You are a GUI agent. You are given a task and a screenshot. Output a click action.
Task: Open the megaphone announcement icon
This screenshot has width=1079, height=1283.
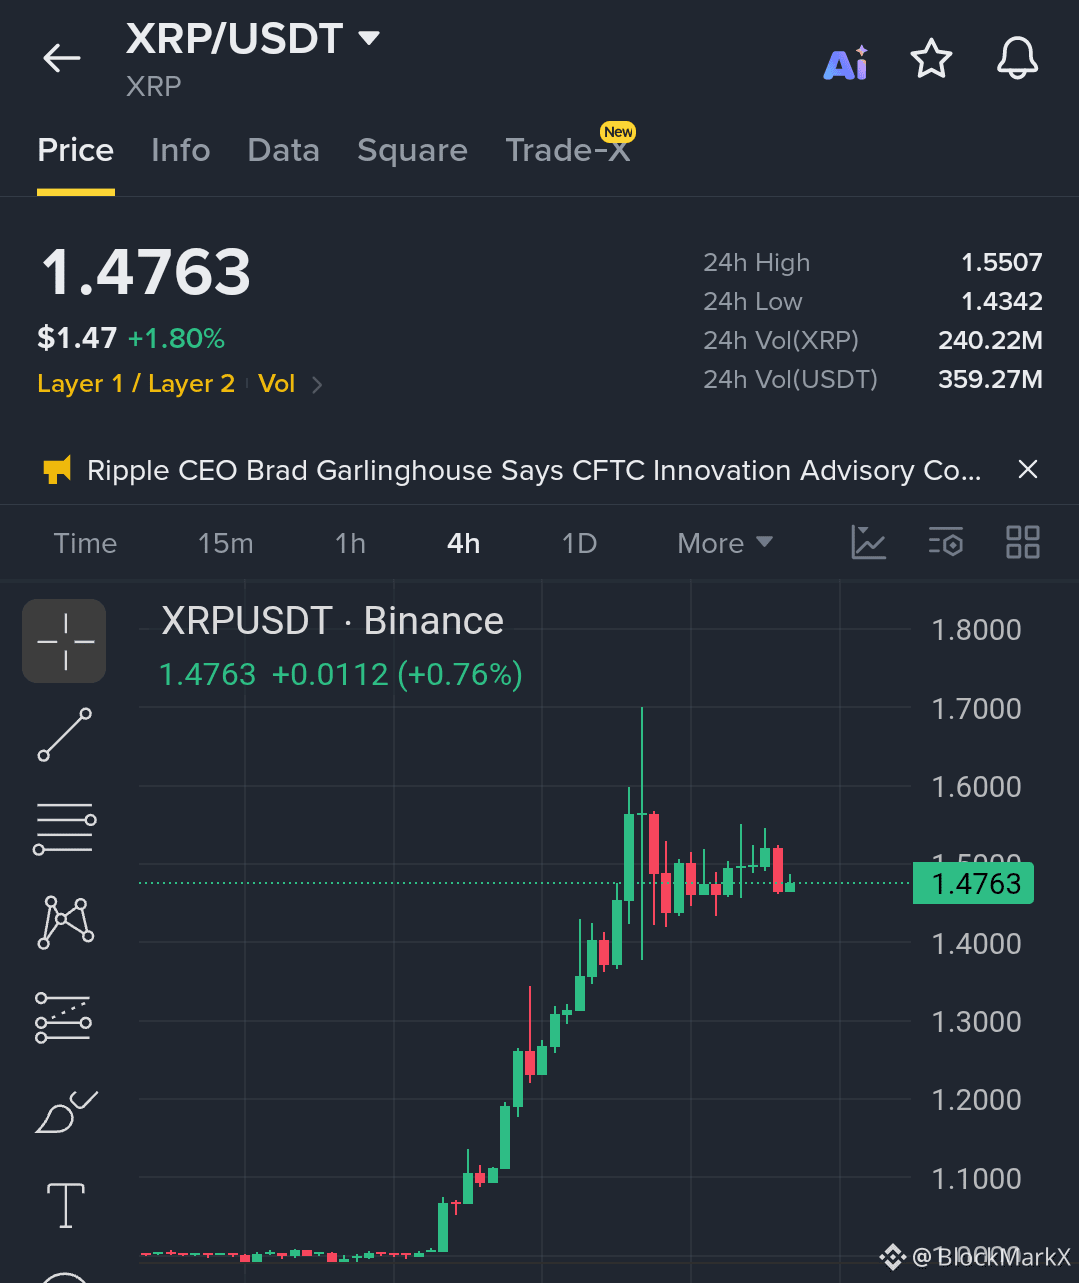tap(57, 470)
